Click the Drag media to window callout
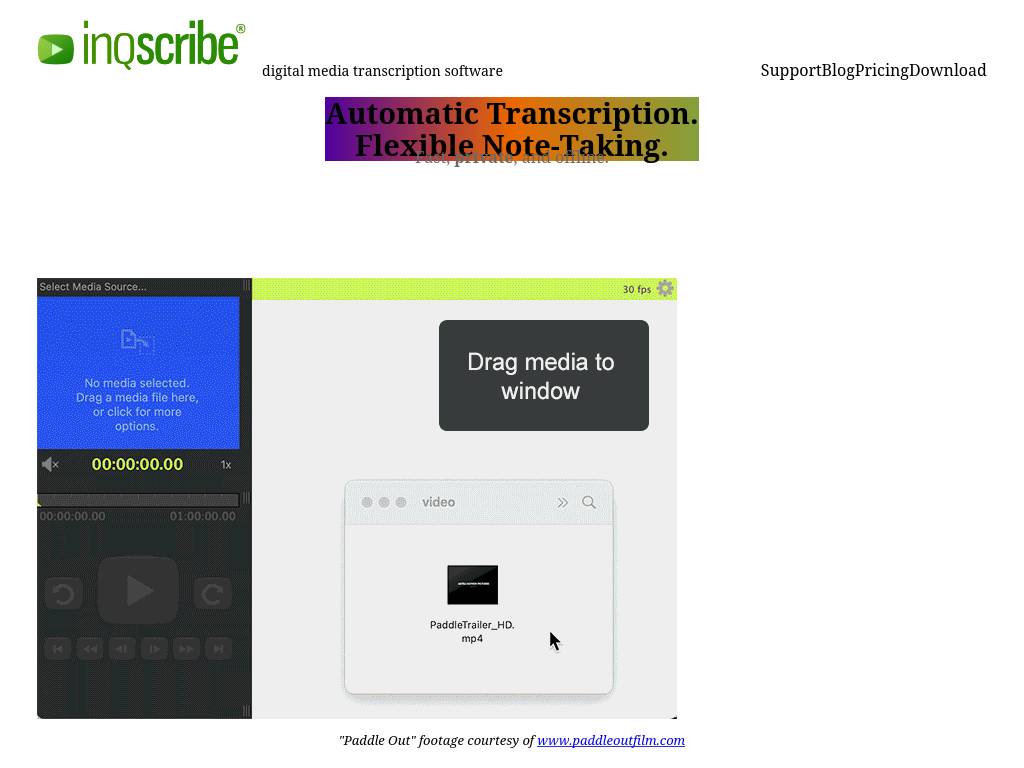This screenshot has width=1024, height=768. click(543, 376)
